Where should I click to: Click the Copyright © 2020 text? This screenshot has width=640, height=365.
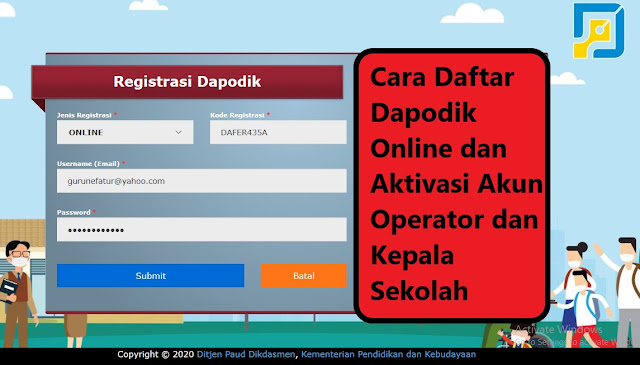pyautogui.click(x=156, y=354)
